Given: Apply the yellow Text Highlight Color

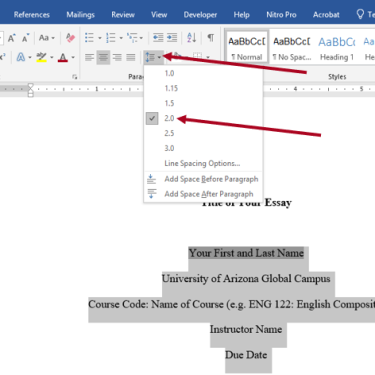Looking at the screenshot, I should (x=41, y=57).
